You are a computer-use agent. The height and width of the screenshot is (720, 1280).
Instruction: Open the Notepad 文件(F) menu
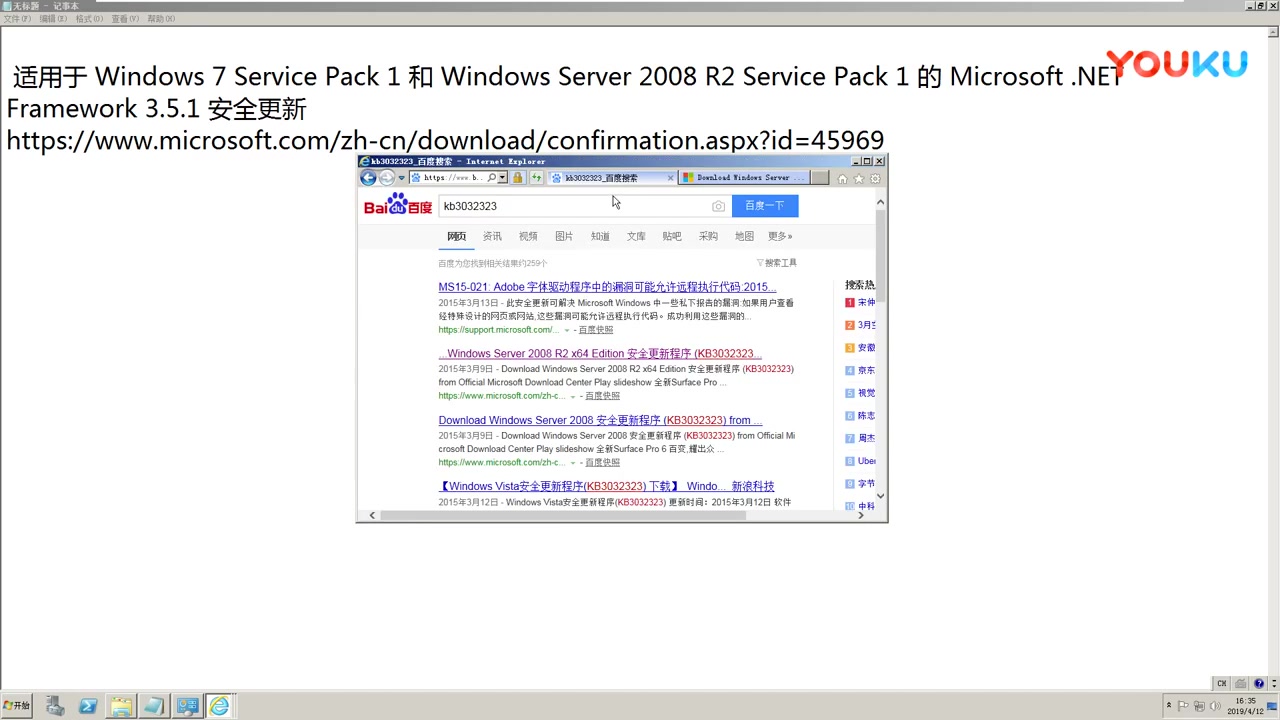(x=18, y=19)
